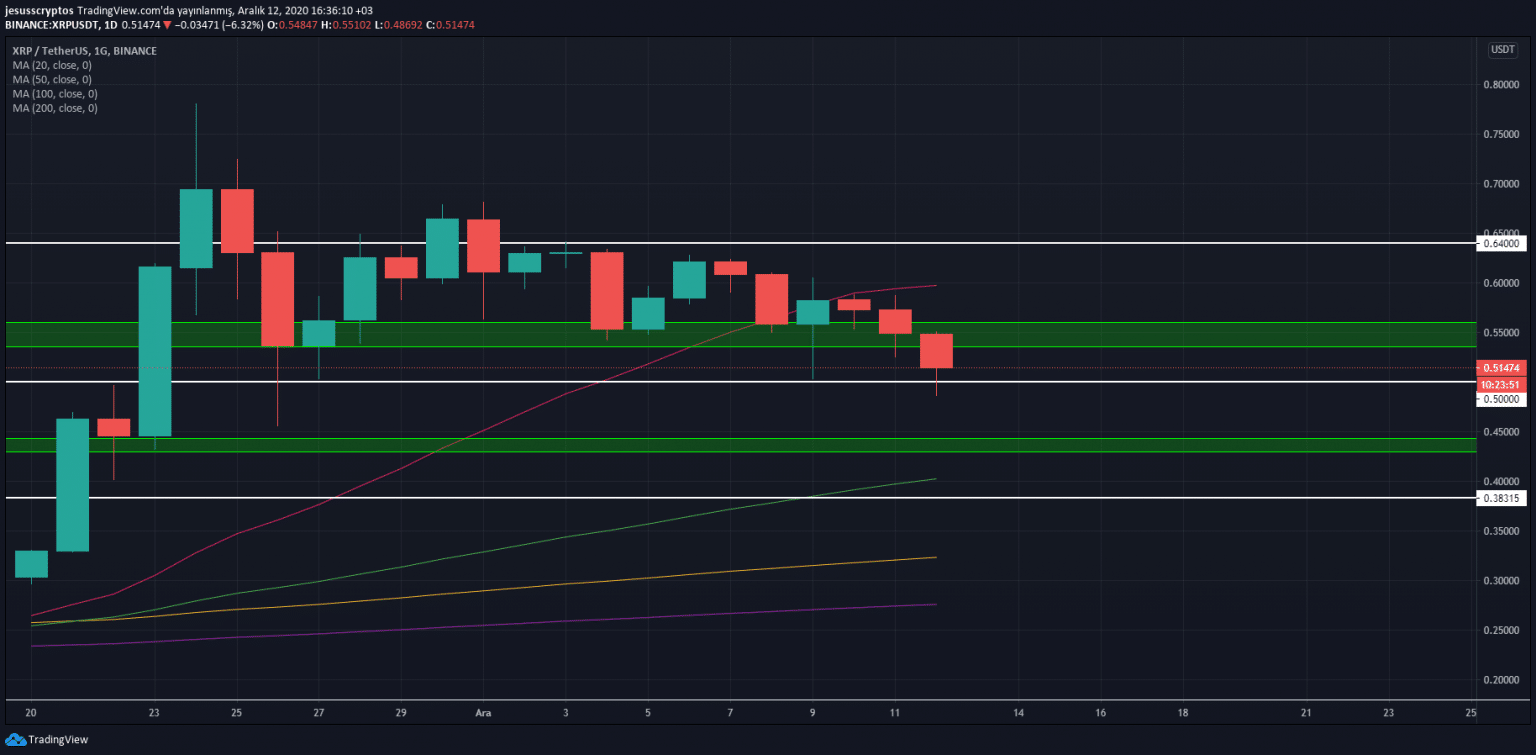The width and height of the screenshot is (1536, 755).
Task: Click the date 23 on the time axis
Action: [154, 713]
